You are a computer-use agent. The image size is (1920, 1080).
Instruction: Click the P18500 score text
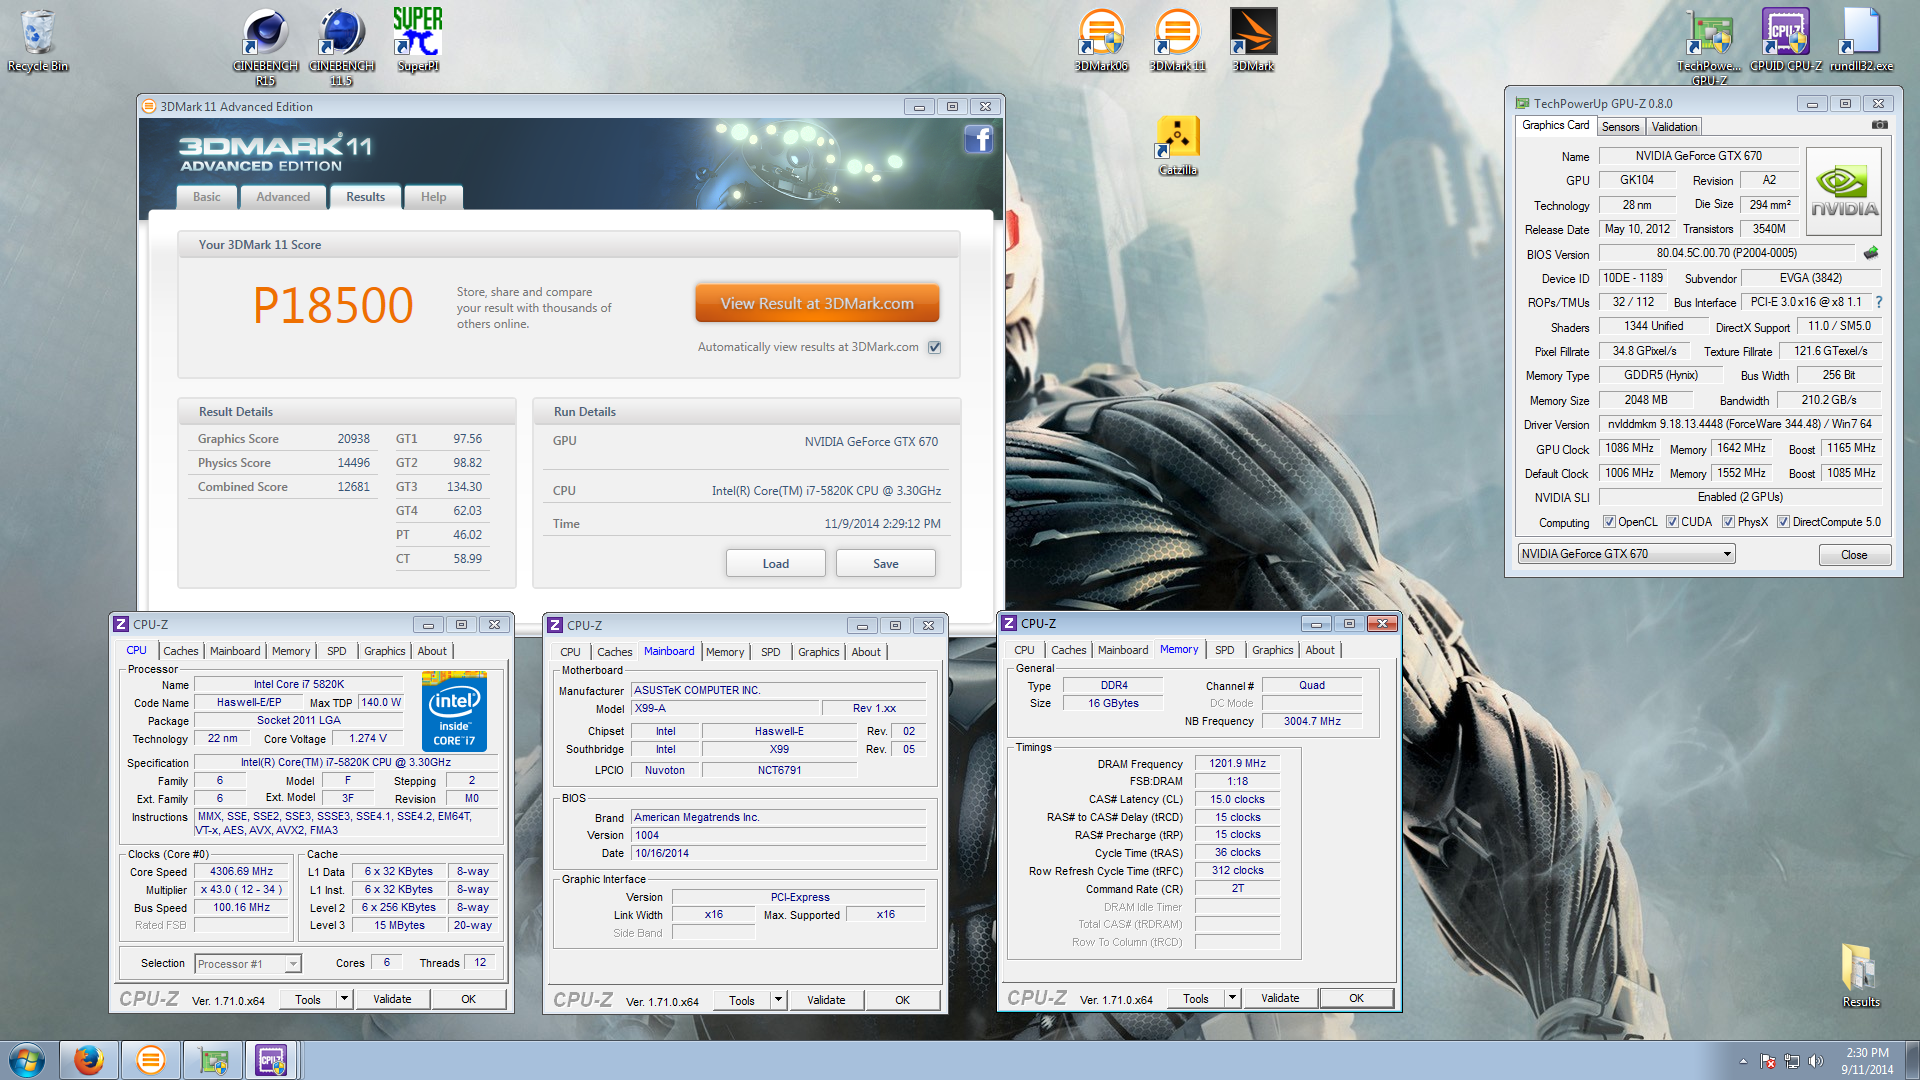click(x=333, y=306)
